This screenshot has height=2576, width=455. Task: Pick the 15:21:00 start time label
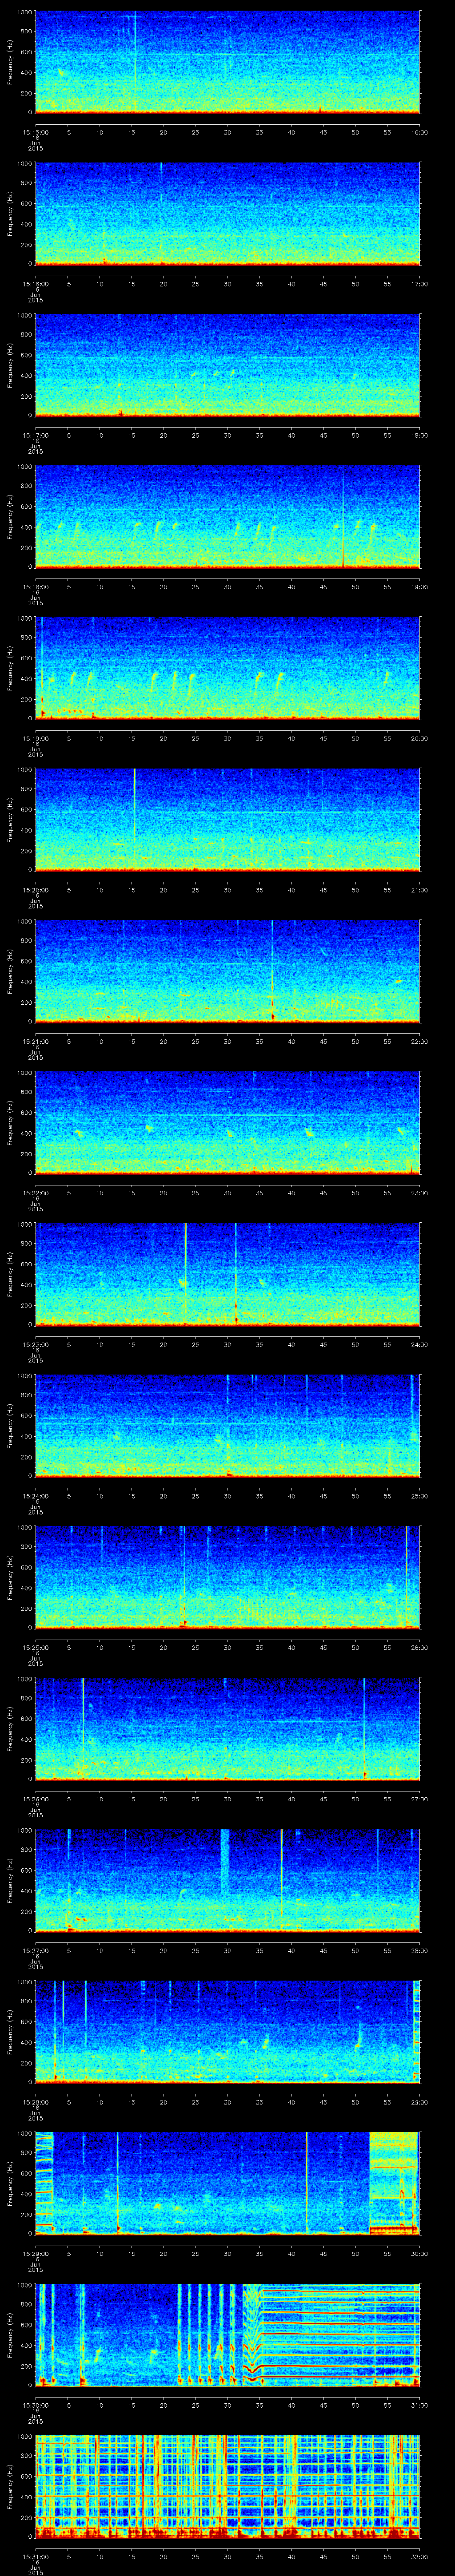(x=35, y=1041)
